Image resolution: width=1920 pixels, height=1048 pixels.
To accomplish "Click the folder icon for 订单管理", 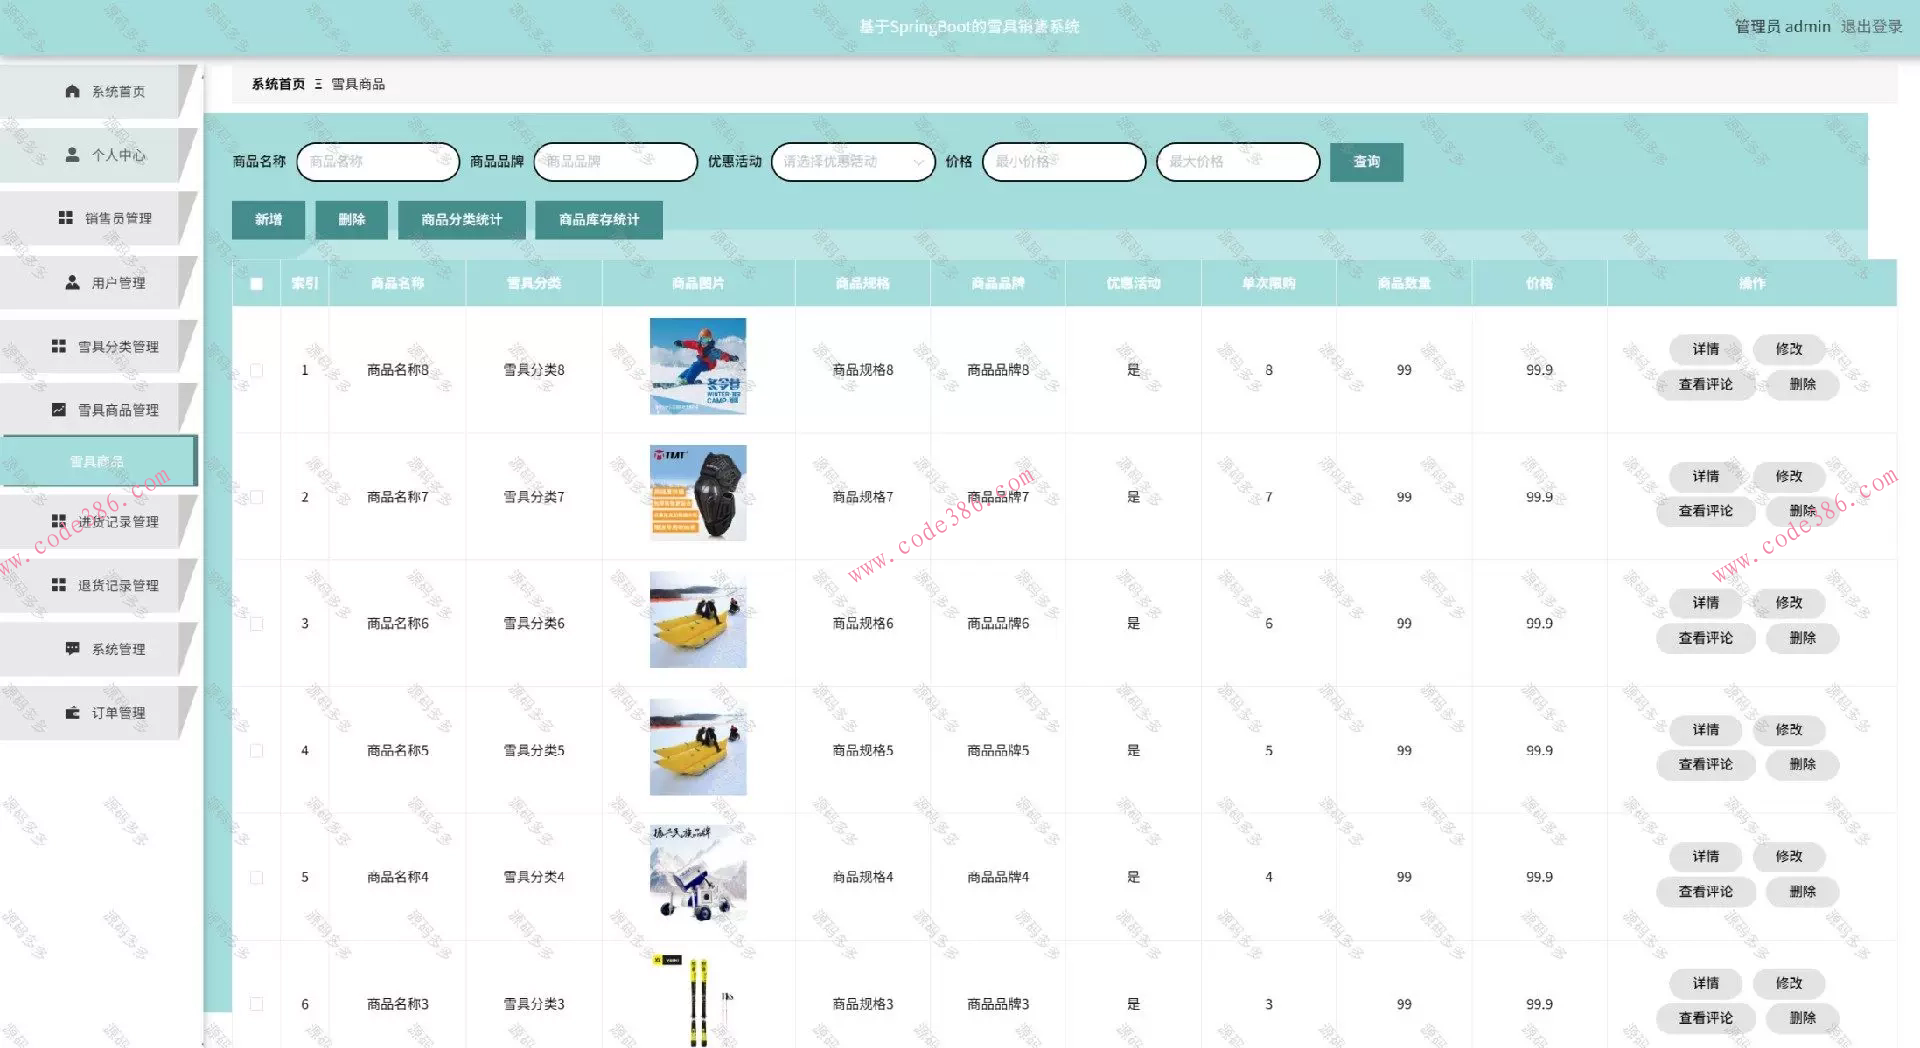I will tap(72, 713).
